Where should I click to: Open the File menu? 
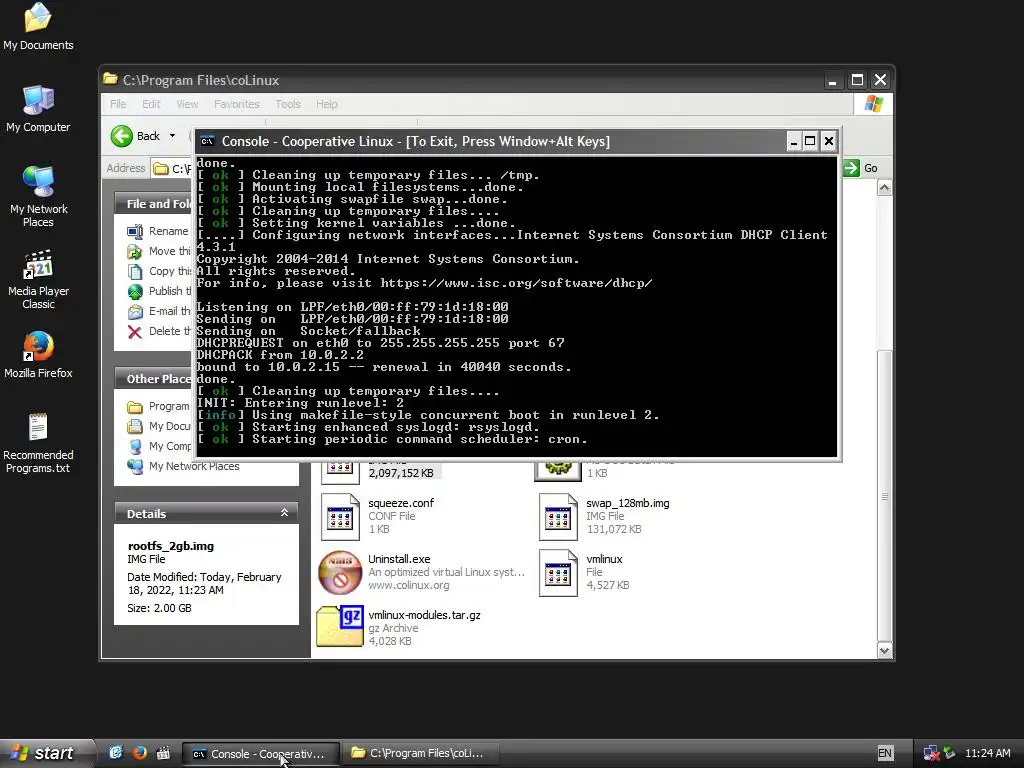[x=118, y=104]
